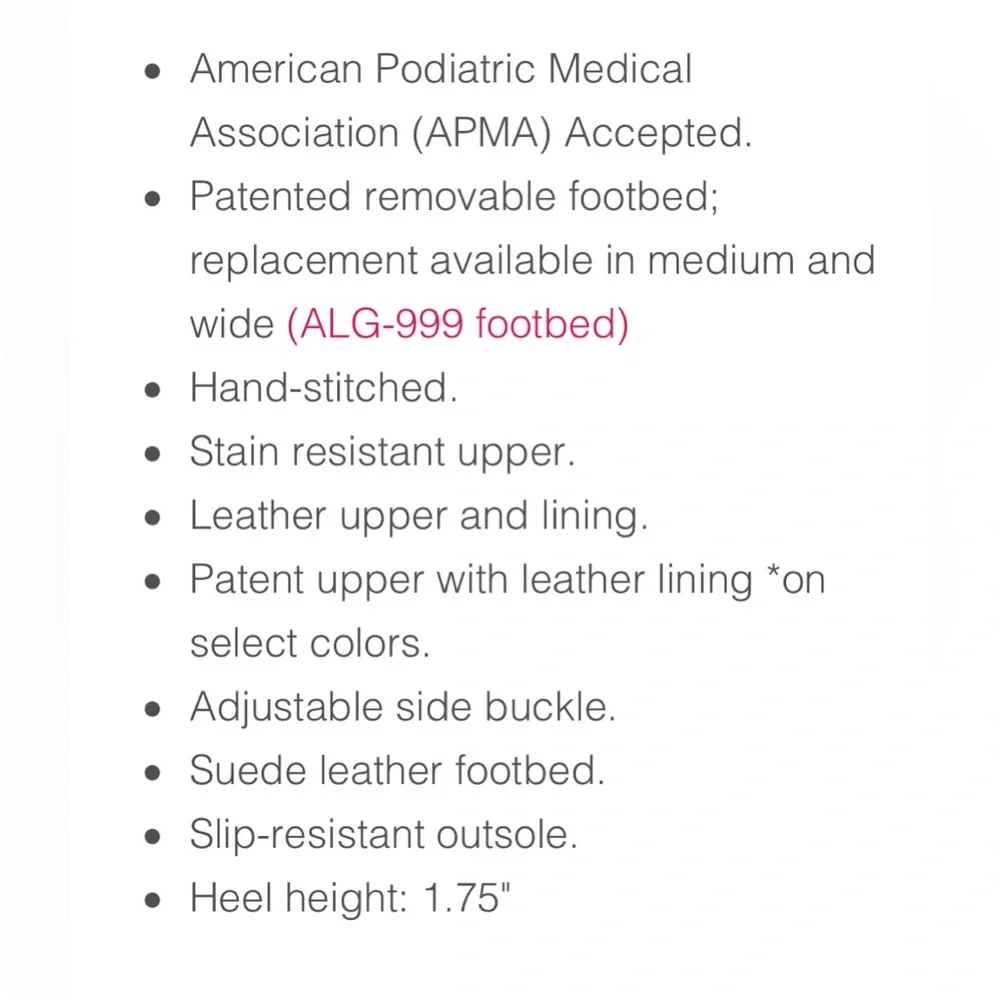Click "Patent upper with leather lining" text

pos(470,580)
